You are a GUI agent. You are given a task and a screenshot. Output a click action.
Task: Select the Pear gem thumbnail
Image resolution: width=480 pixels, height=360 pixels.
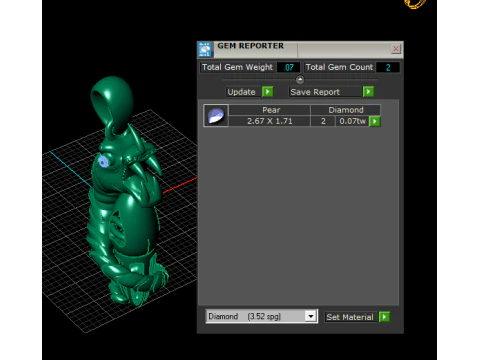point(216,116)
